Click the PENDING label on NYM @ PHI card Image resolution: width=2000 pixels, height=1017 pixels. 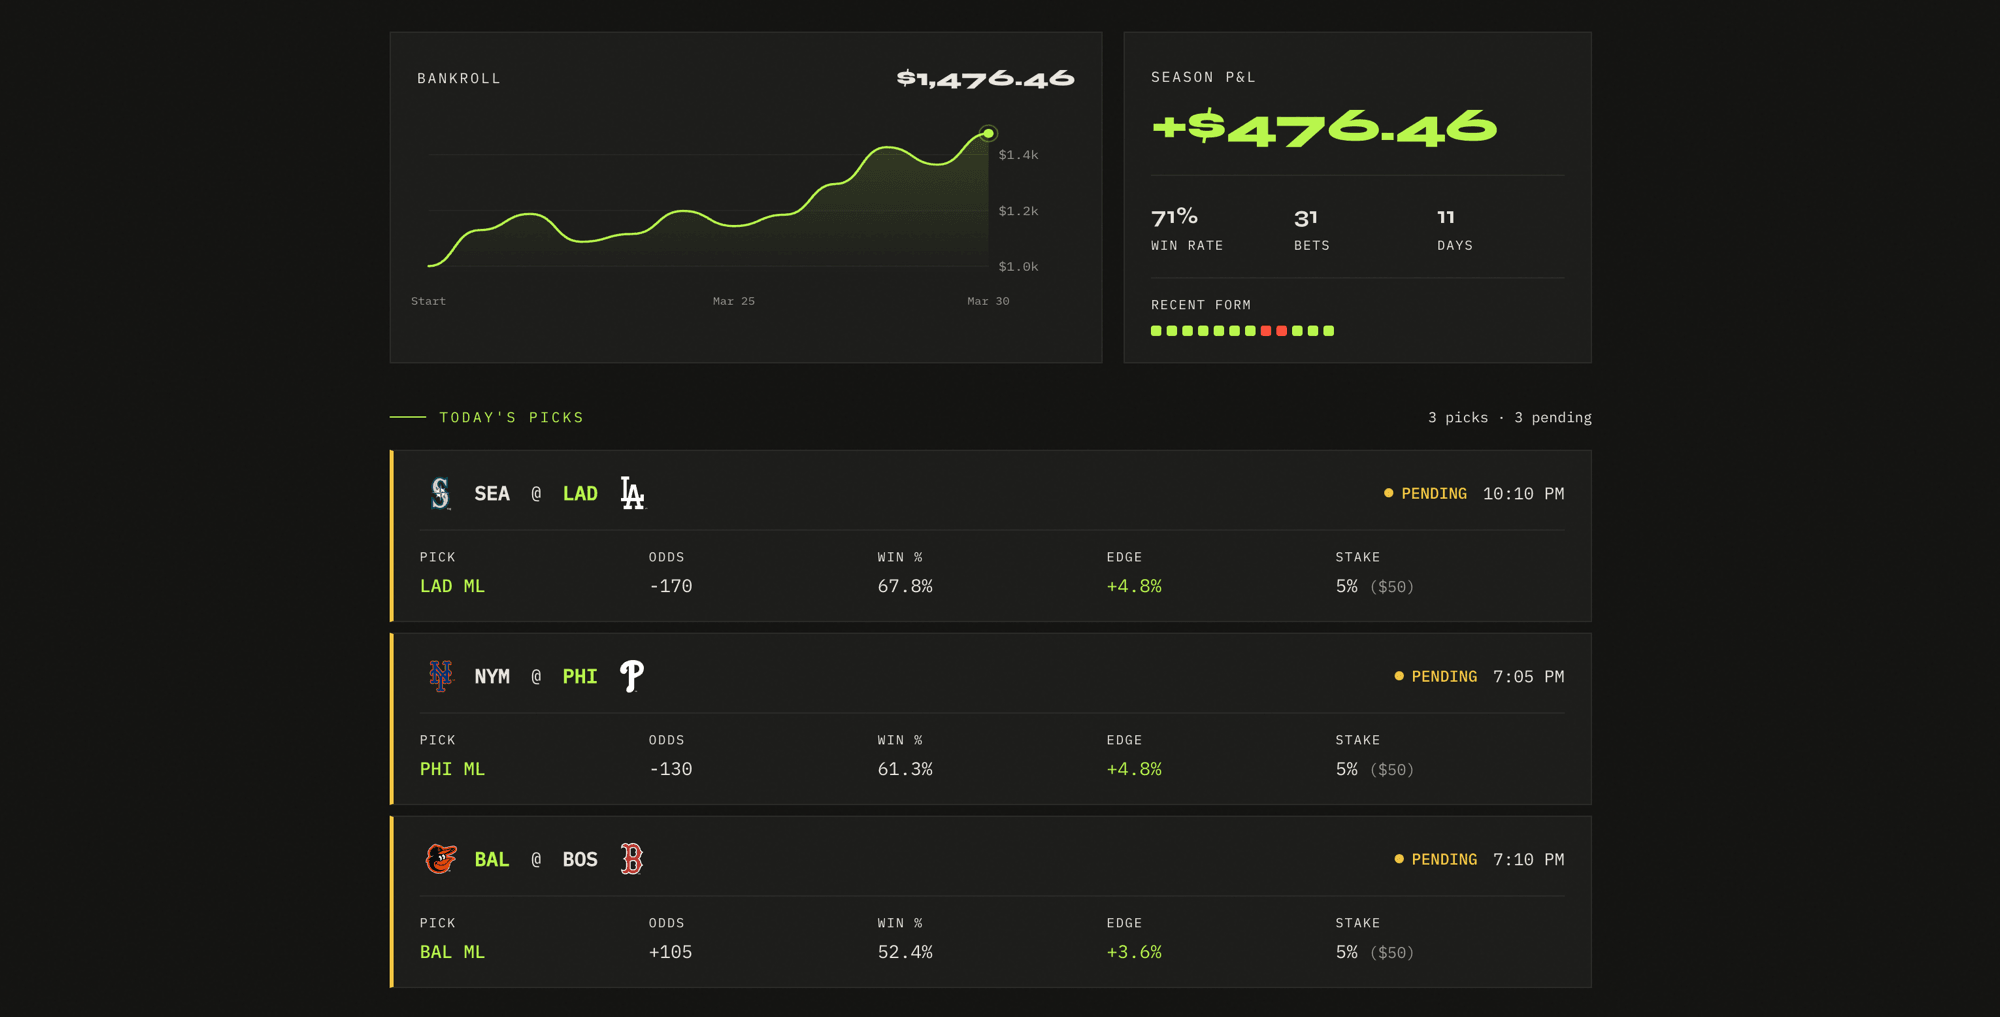pyautogui.click(x=1444, y=676)
